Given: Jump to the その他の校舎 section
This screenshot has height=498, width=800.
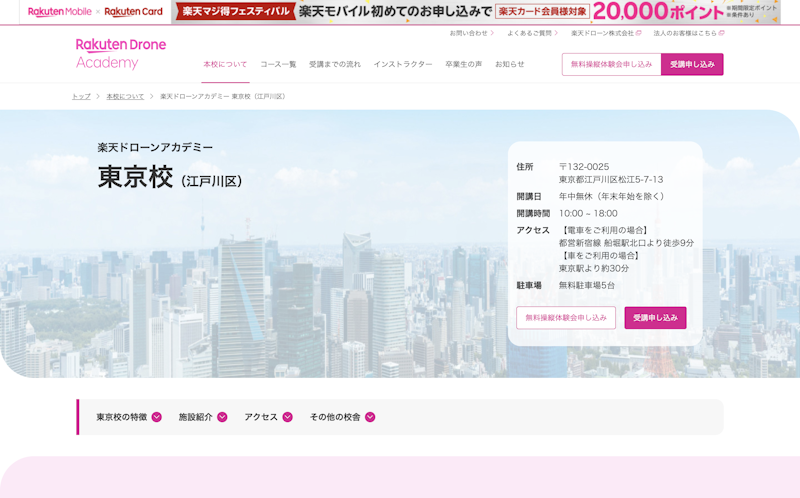Looking at the screenshot, I should coord(335,417).
